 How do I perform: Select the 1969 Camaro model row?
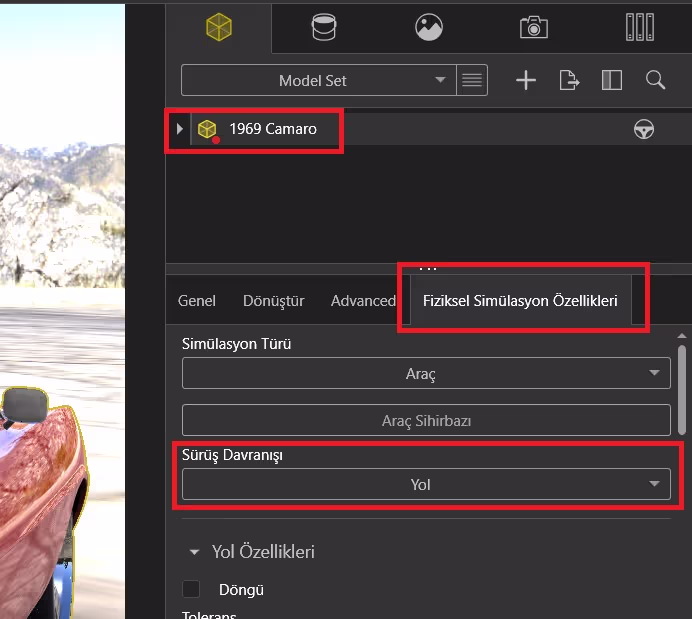coord(429,129)
